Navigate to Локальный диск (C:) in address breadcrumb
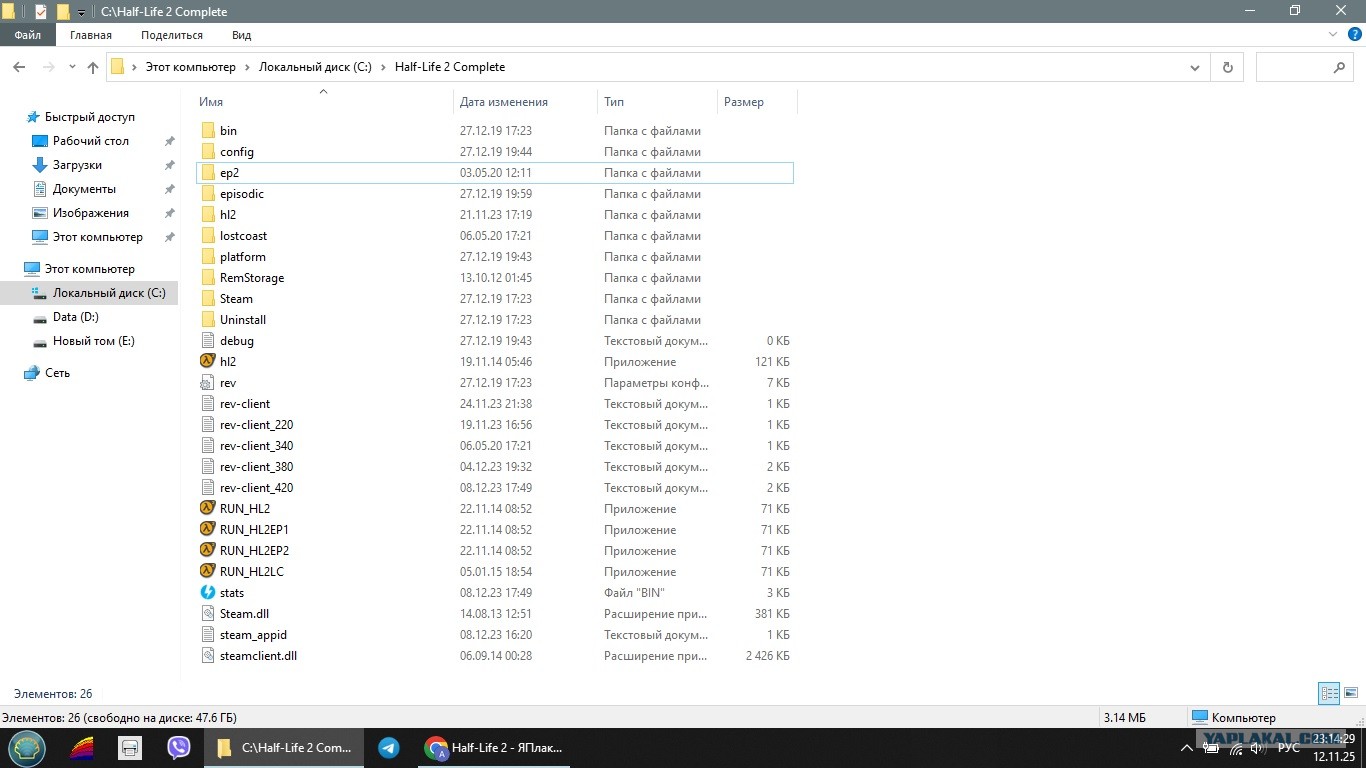Viewport: 1366px width, 768px height. click(315, 67)
